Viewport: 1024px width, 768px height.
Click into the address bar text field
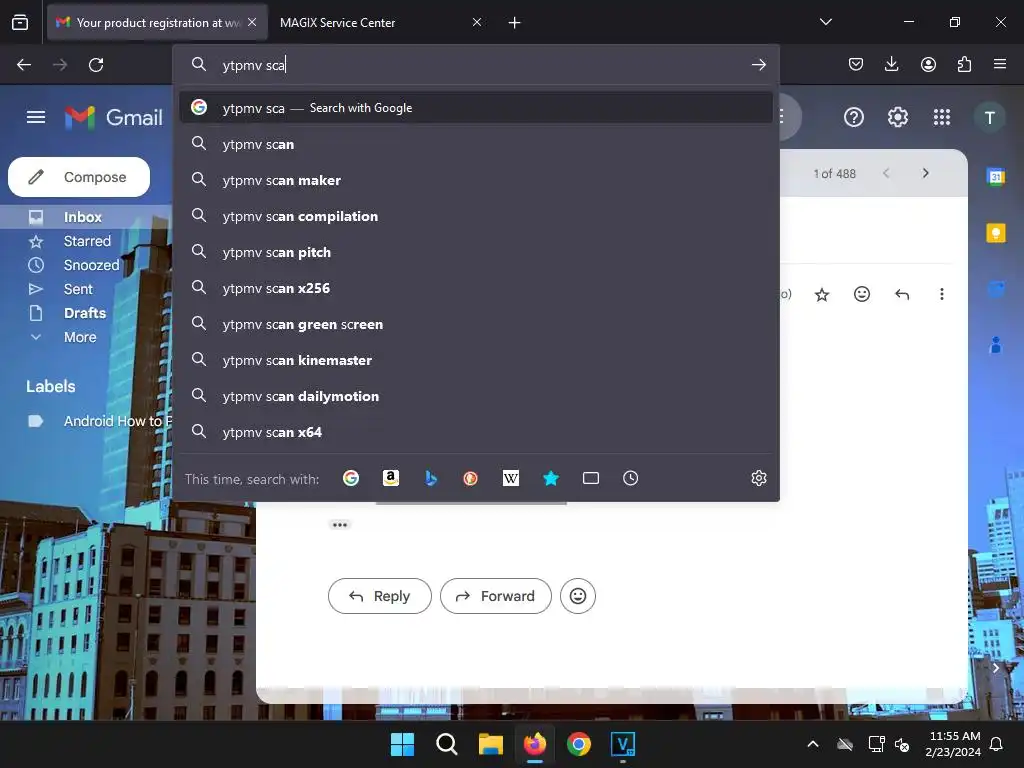pyautogui.click(x=477, y=65)
